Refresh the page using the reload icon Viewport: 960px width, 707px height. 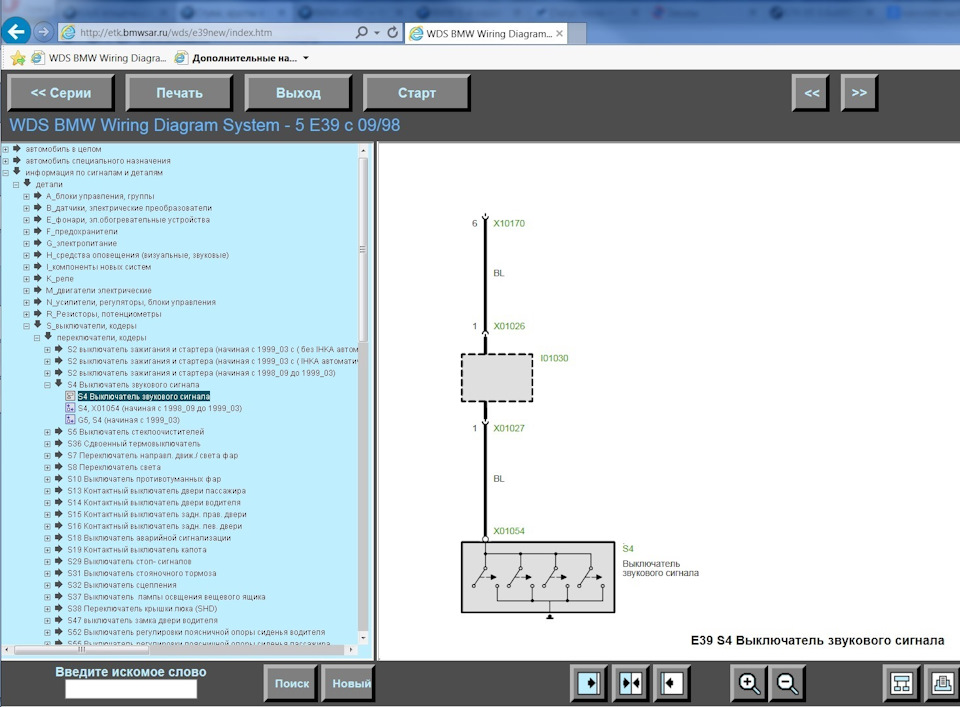392,32
